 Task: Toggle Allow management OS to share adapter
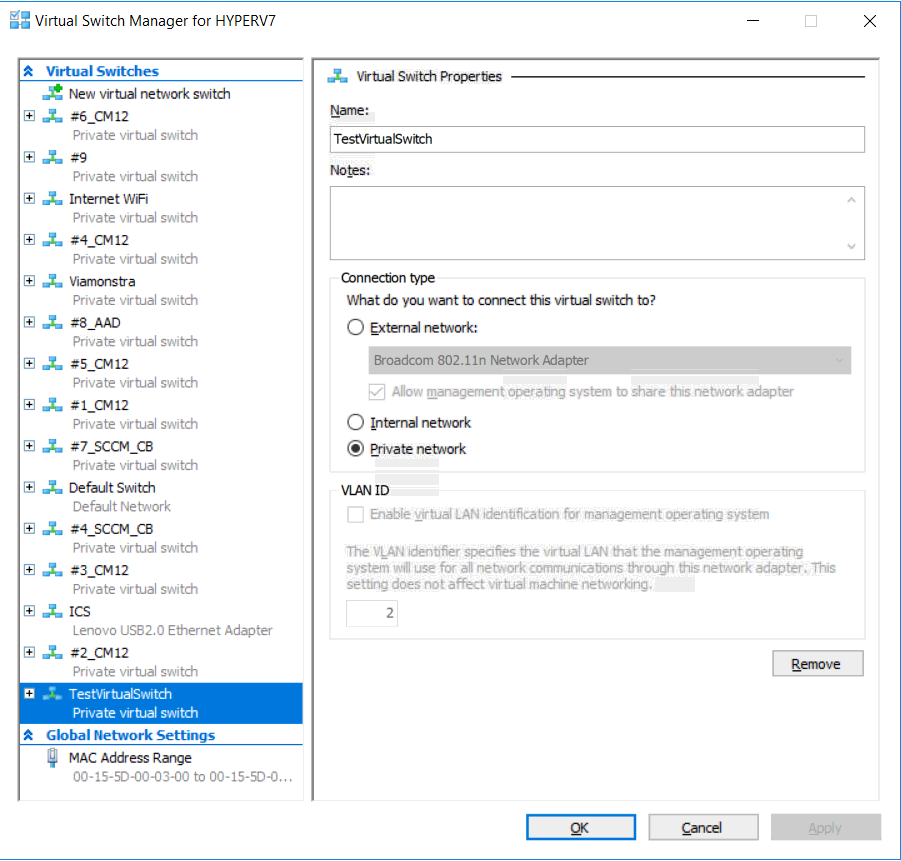pyautogui.click(x=377, y=391)
